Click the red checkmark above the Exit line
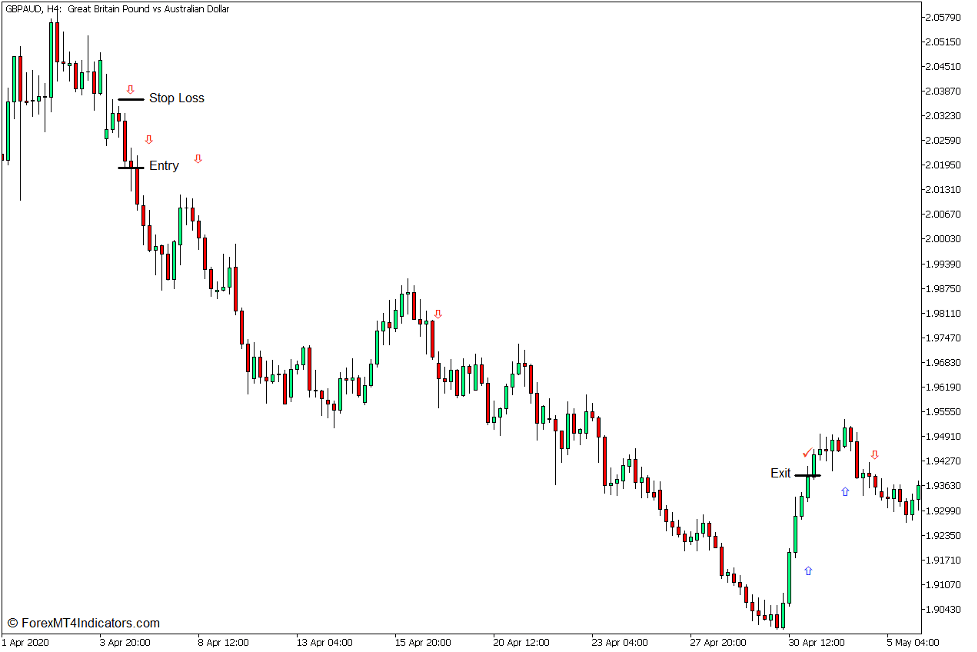This screenshot has width=977, height=652. (808, 452)
